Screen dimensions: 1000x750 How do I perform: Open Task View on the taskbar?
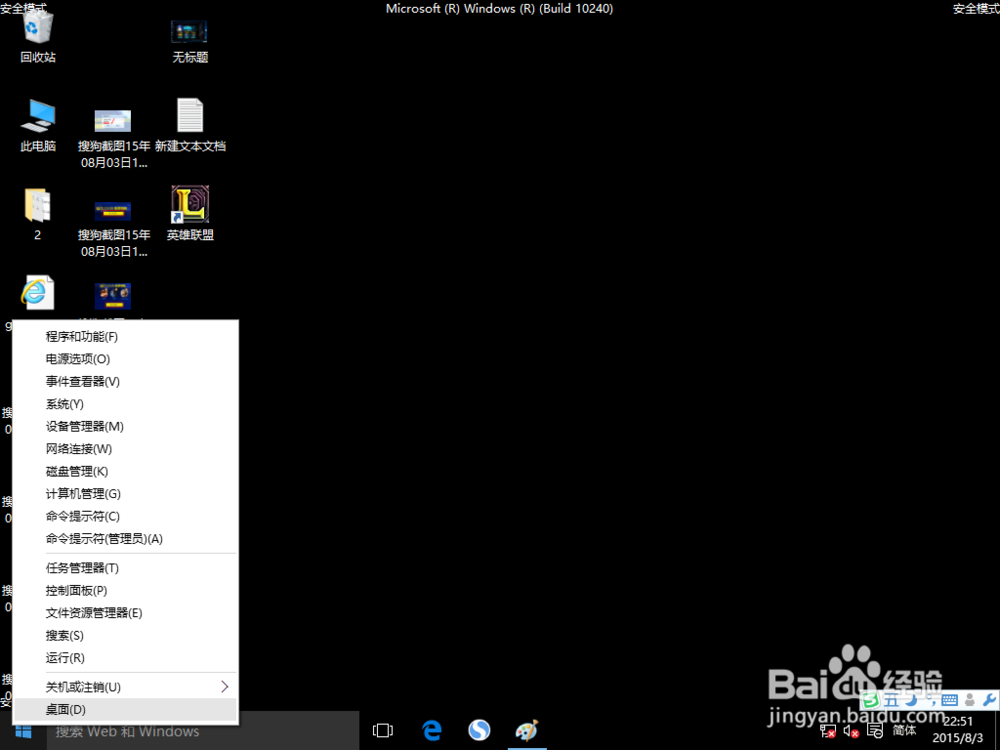pos(383,731)
